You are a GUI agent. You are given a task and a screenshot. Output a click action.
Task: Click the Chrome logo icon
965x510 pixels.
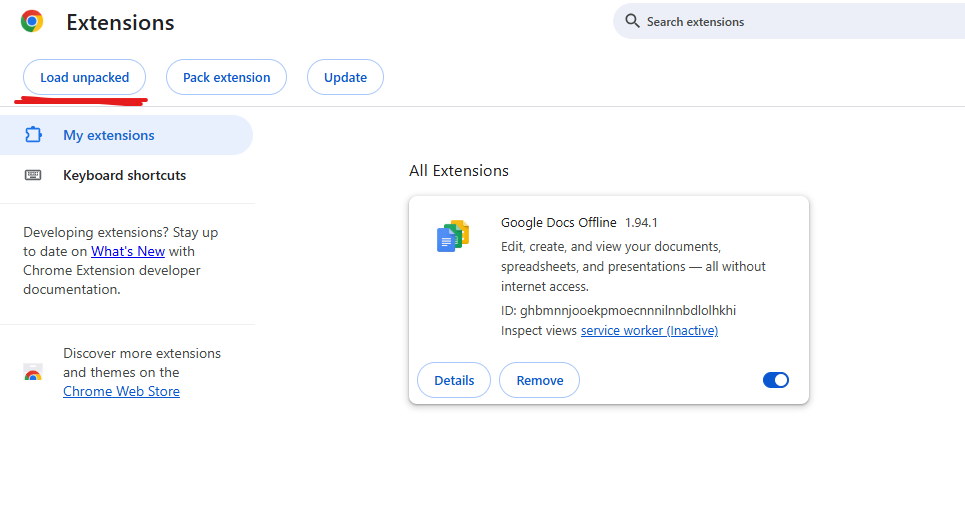coord(32,21)
